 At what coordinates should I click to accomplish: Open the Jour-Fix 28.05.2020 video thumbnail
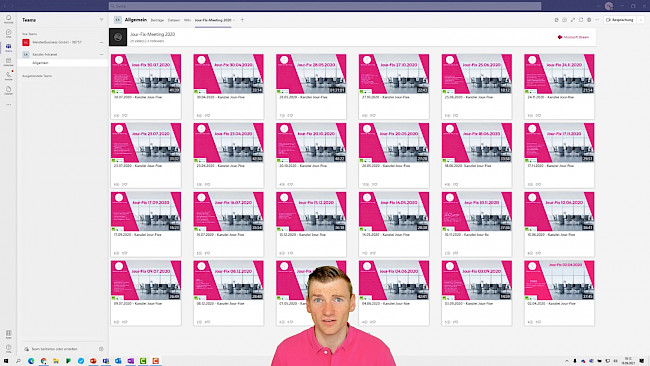(311, 73)
